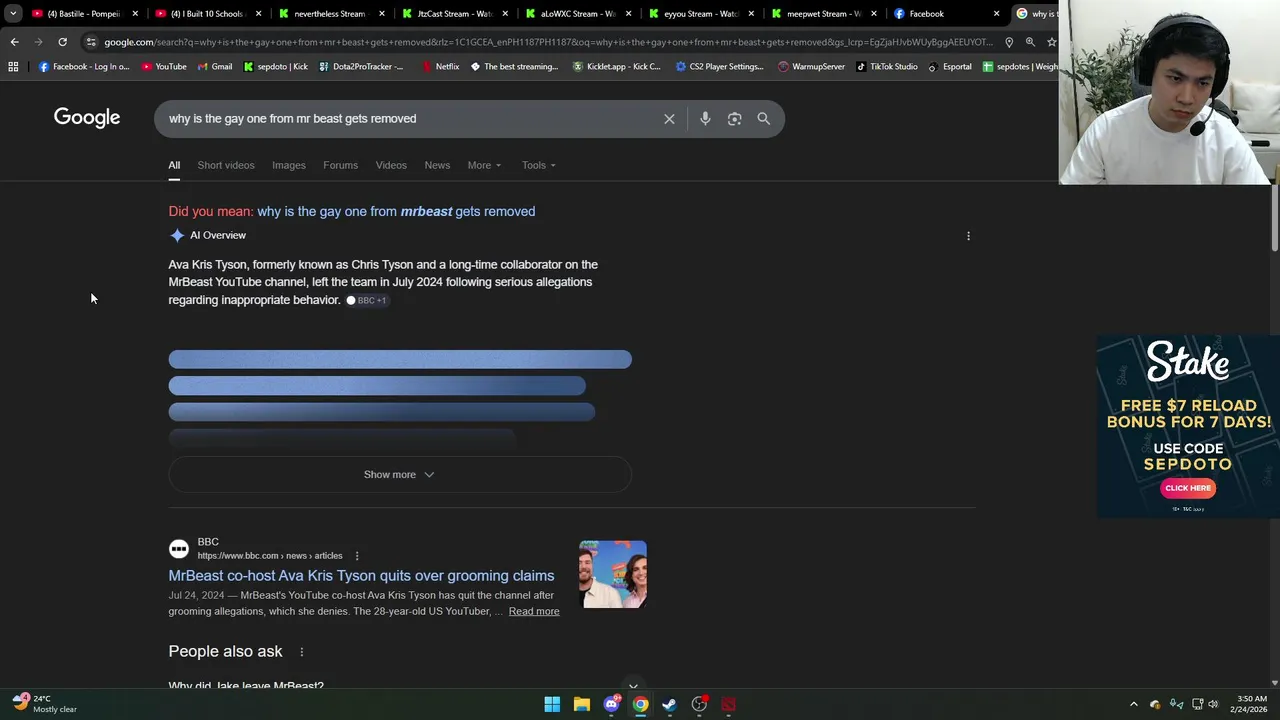
Task: Open Steam from taskbar
Action: coord(669,704)
